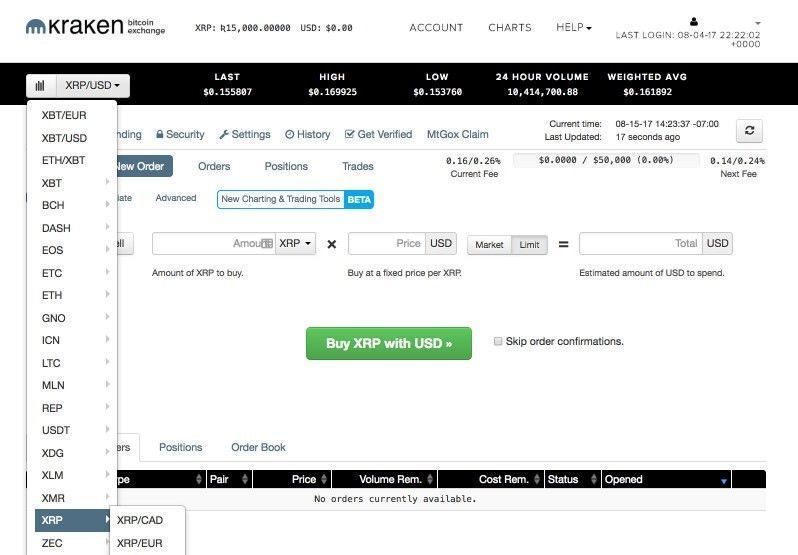Expand the XMR submenu

[x=72, y=498]
